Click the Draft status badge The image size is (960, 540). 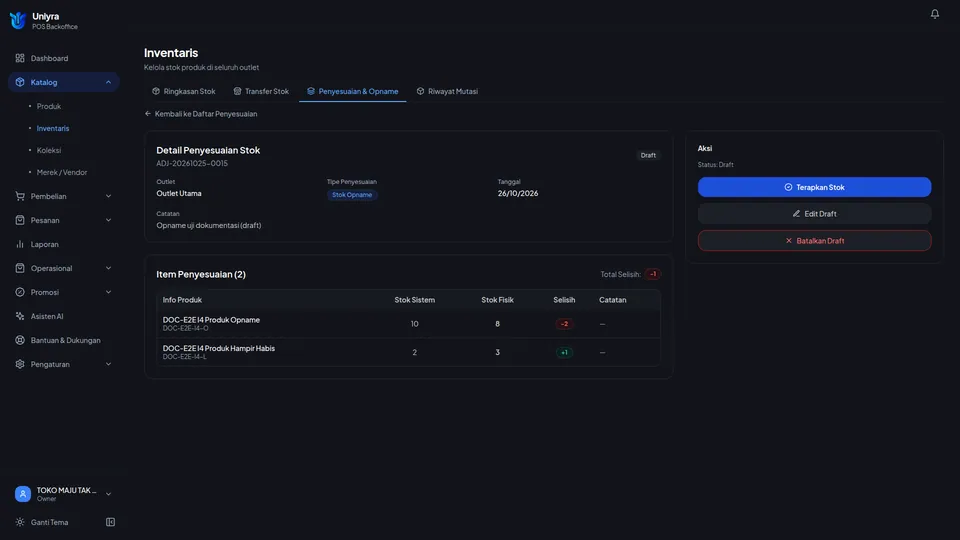coord(648,156)
